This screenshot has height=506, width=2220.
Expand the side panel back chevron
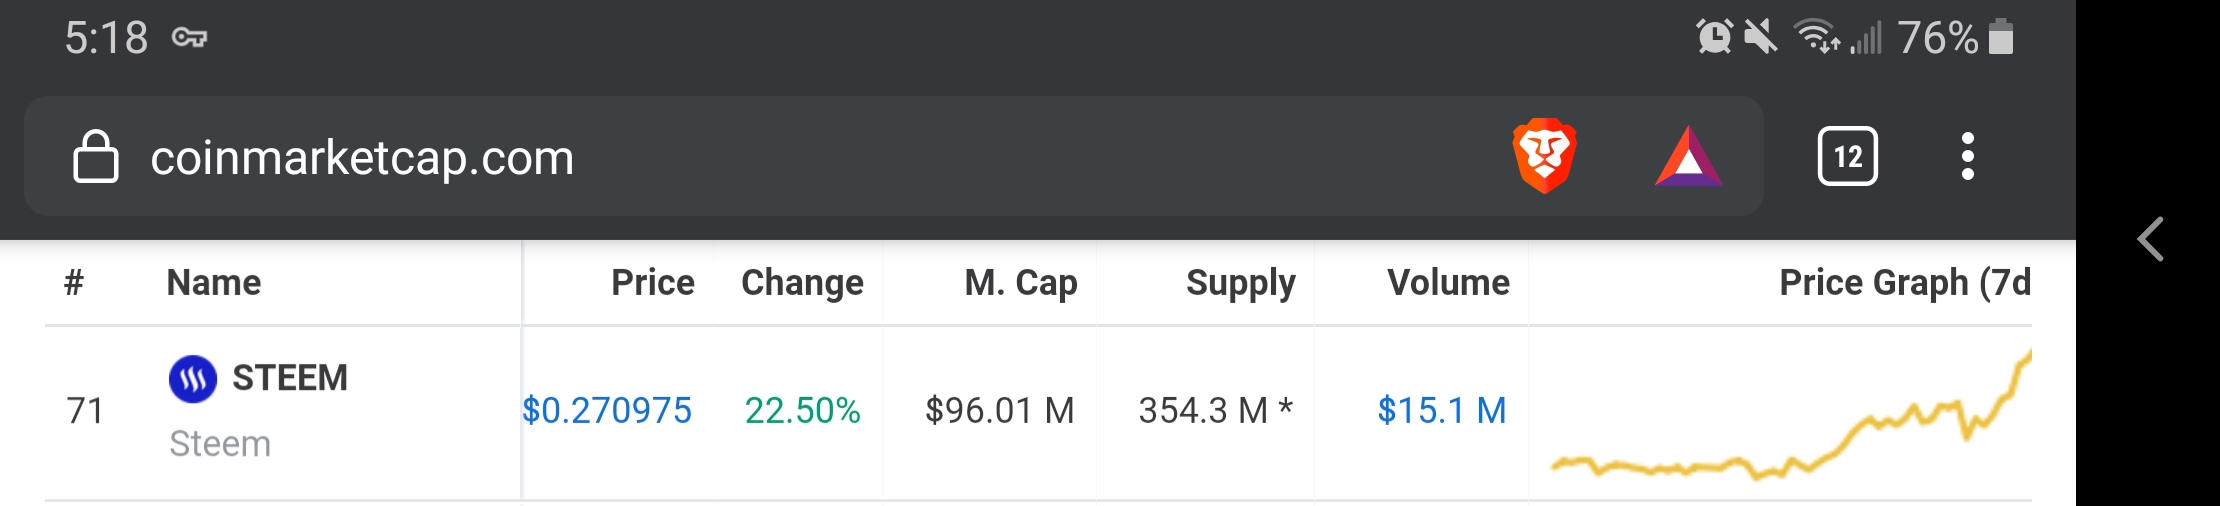pyautogui.click(x=2150, y=240)
